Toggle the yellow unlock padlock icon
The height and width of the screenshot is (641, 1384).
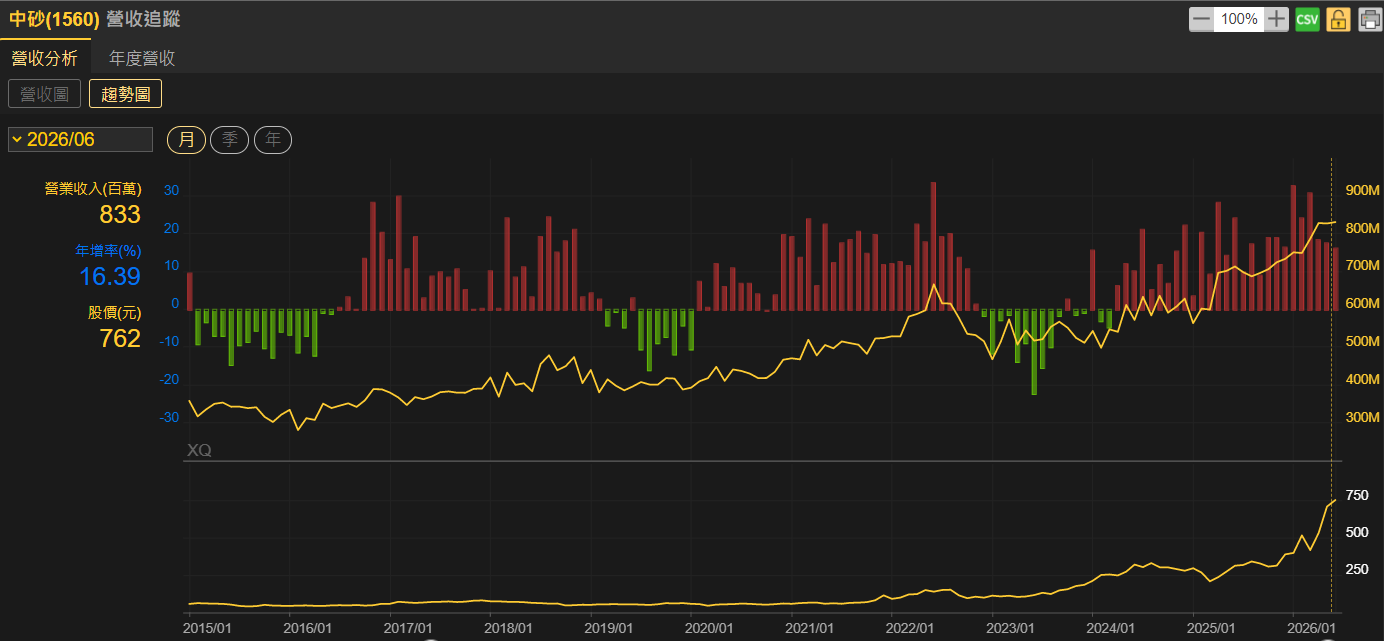click(1338, 19)
